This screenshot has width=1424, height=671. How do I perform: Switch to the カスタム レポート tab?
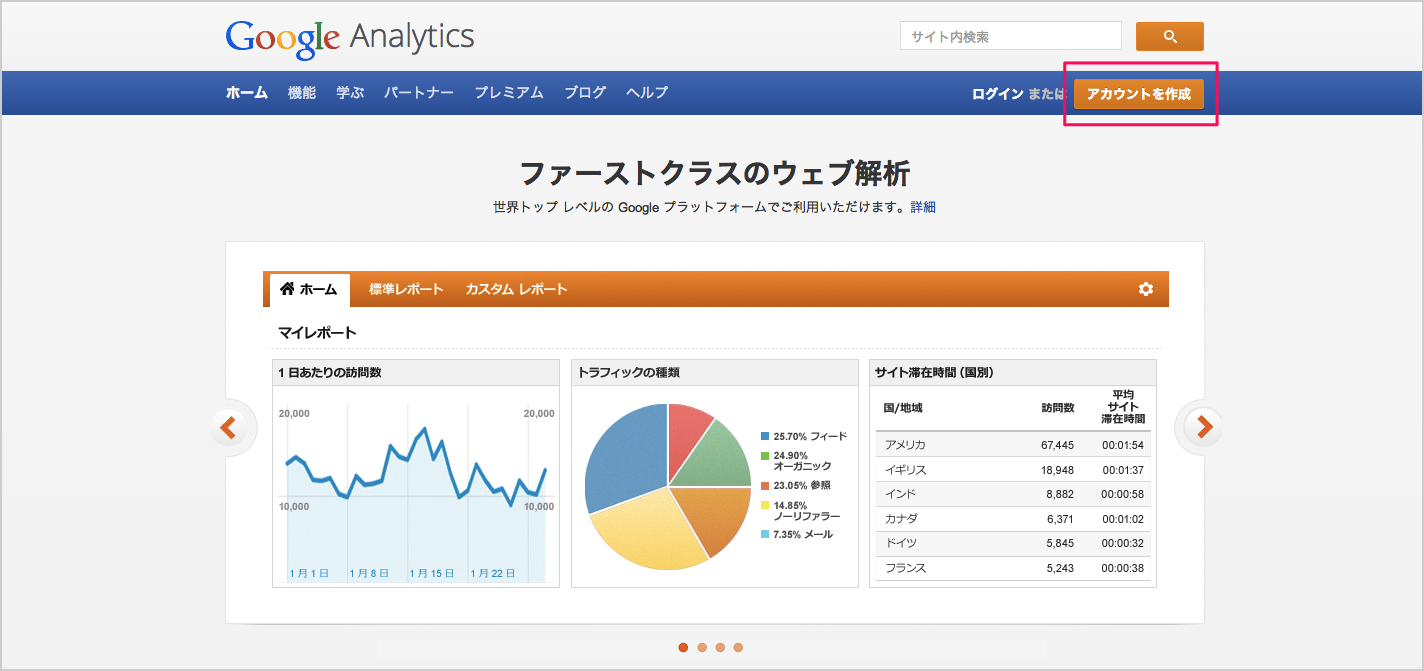click(x=516, y=289)
